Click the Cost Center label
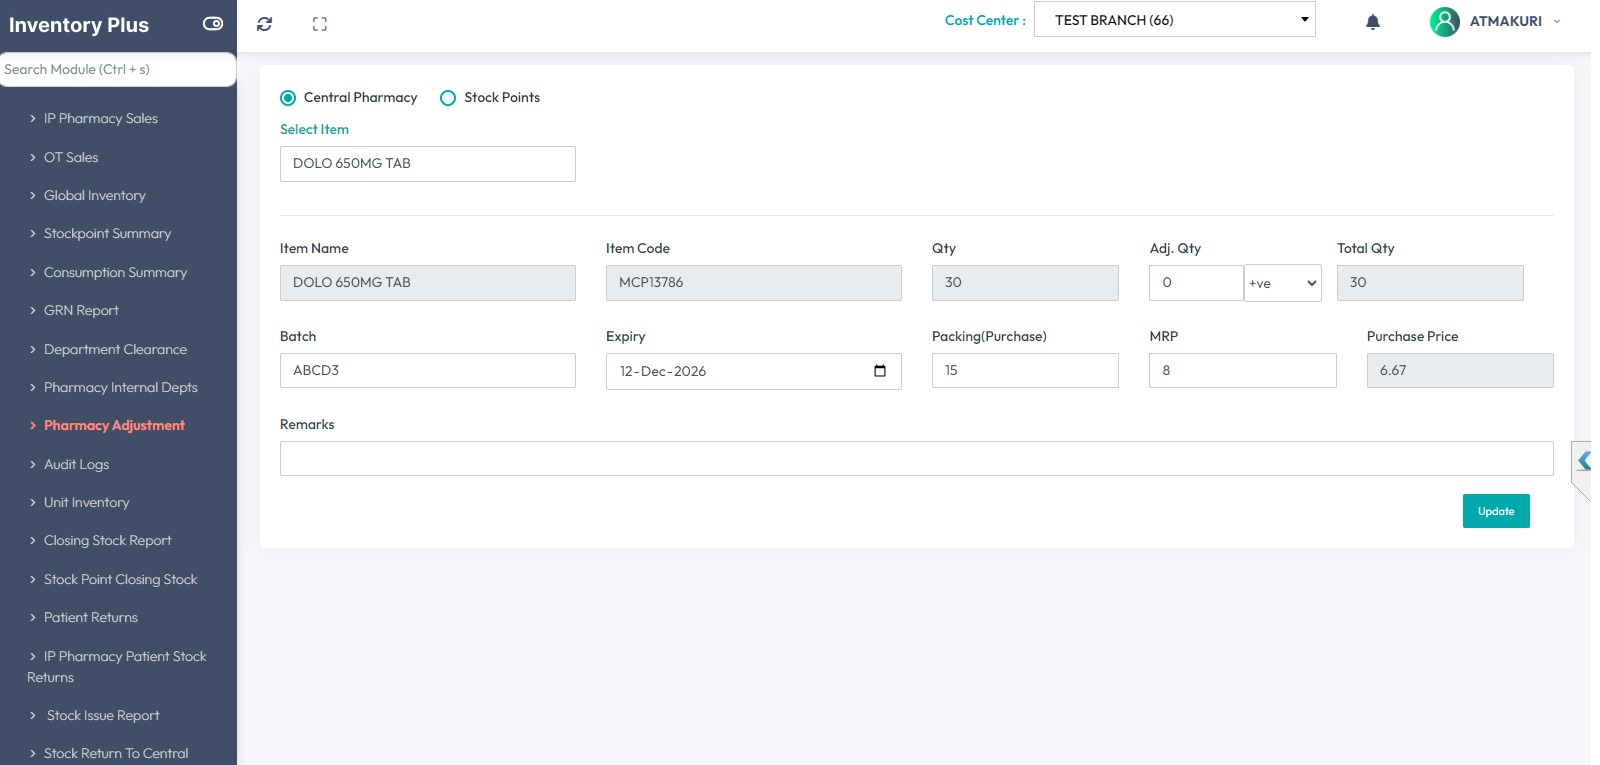1600x765 pixels. click(985, 20)
